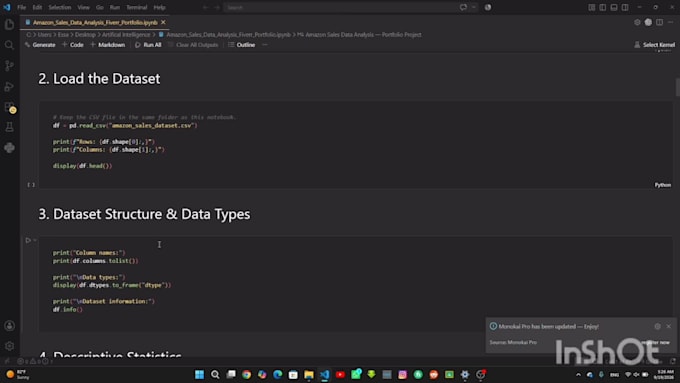This screenshot has height=383, width=680.
Task: Go forward with the navigation arrow
Action: click(216, 7)
